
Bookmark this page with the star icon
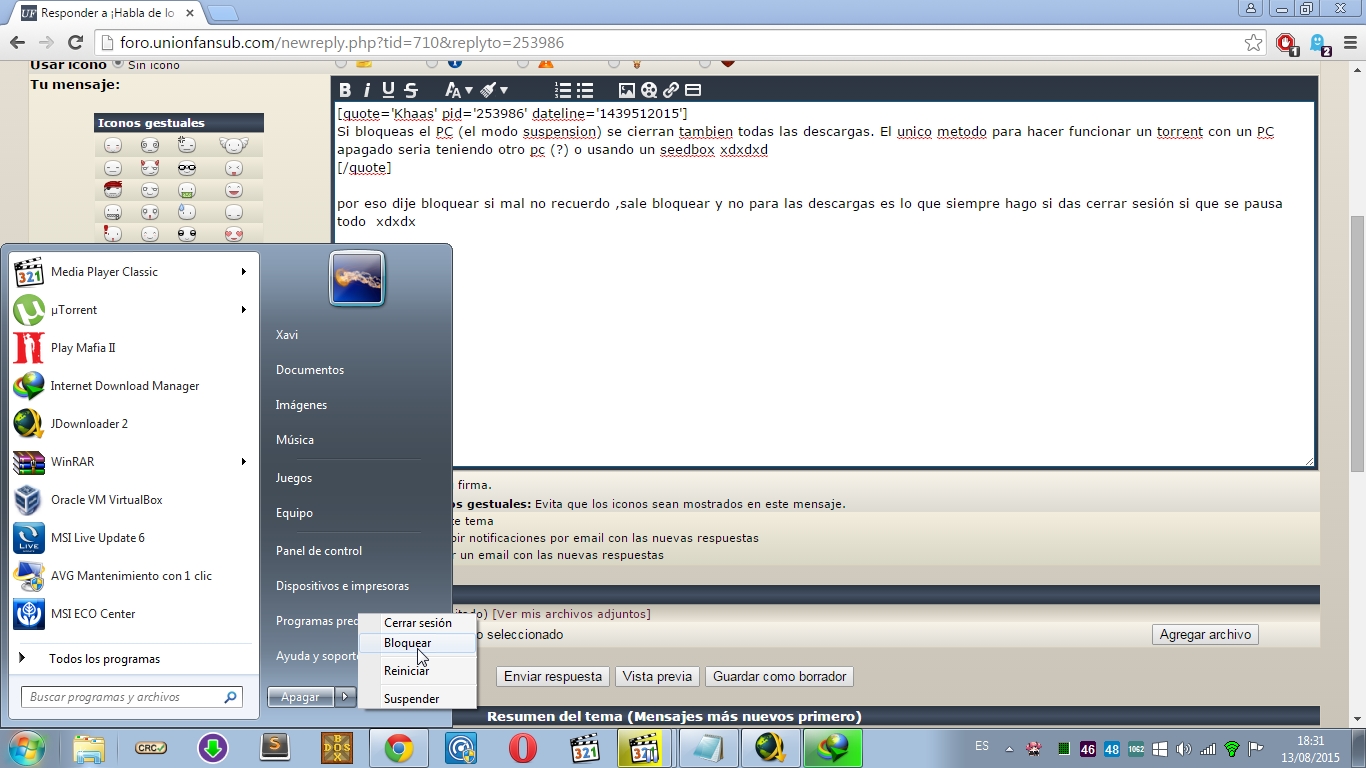pos(1253,43)
